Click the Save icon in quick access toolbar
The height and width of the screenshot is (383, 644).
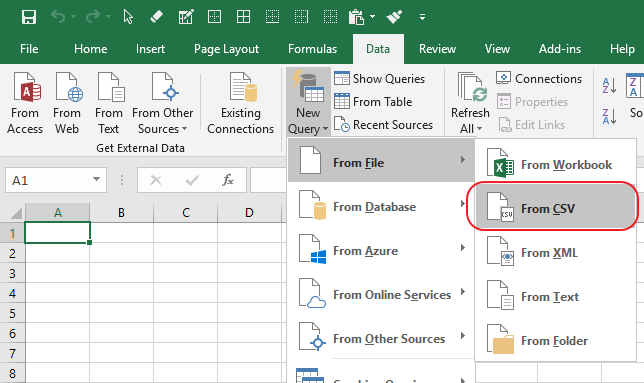(29, 17)
